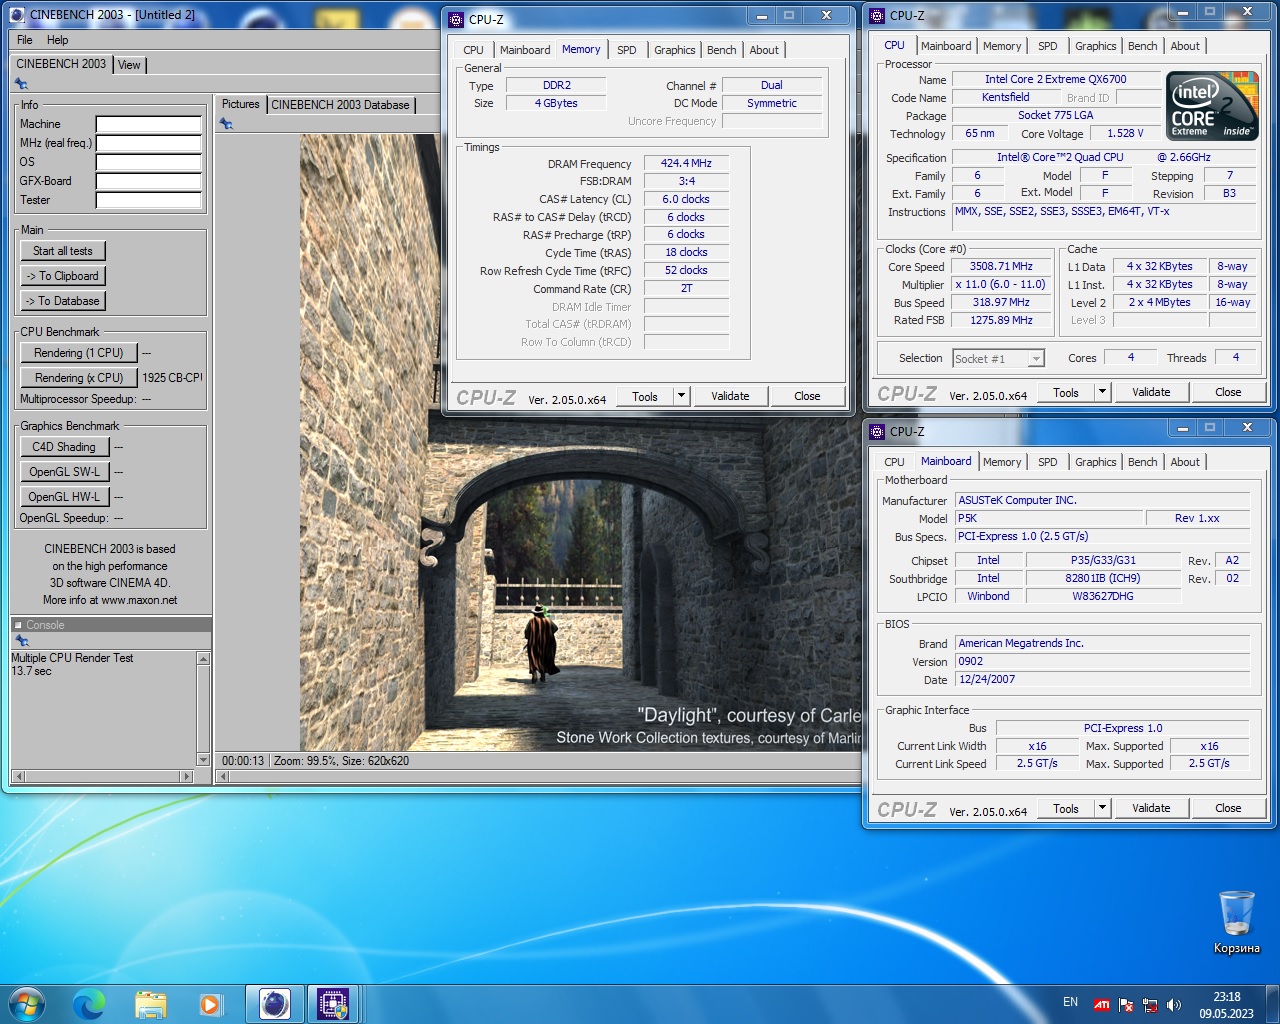Switch to the View tab in CINEBENCH
Image resolution: width=1280 pixels, height=1024 pixels.
click(x=129, y=65)
